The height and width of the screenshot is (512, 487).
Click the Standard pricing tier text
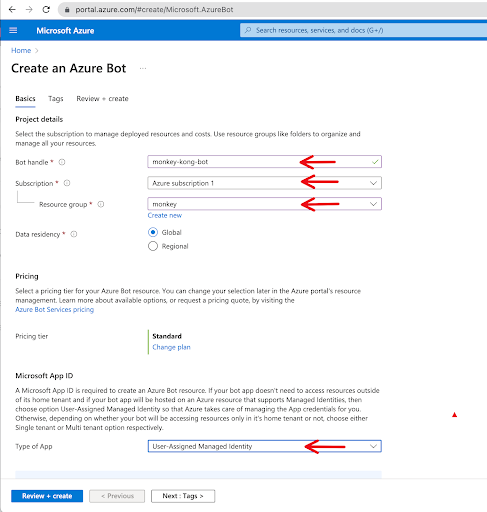click(x=167, y=336)
